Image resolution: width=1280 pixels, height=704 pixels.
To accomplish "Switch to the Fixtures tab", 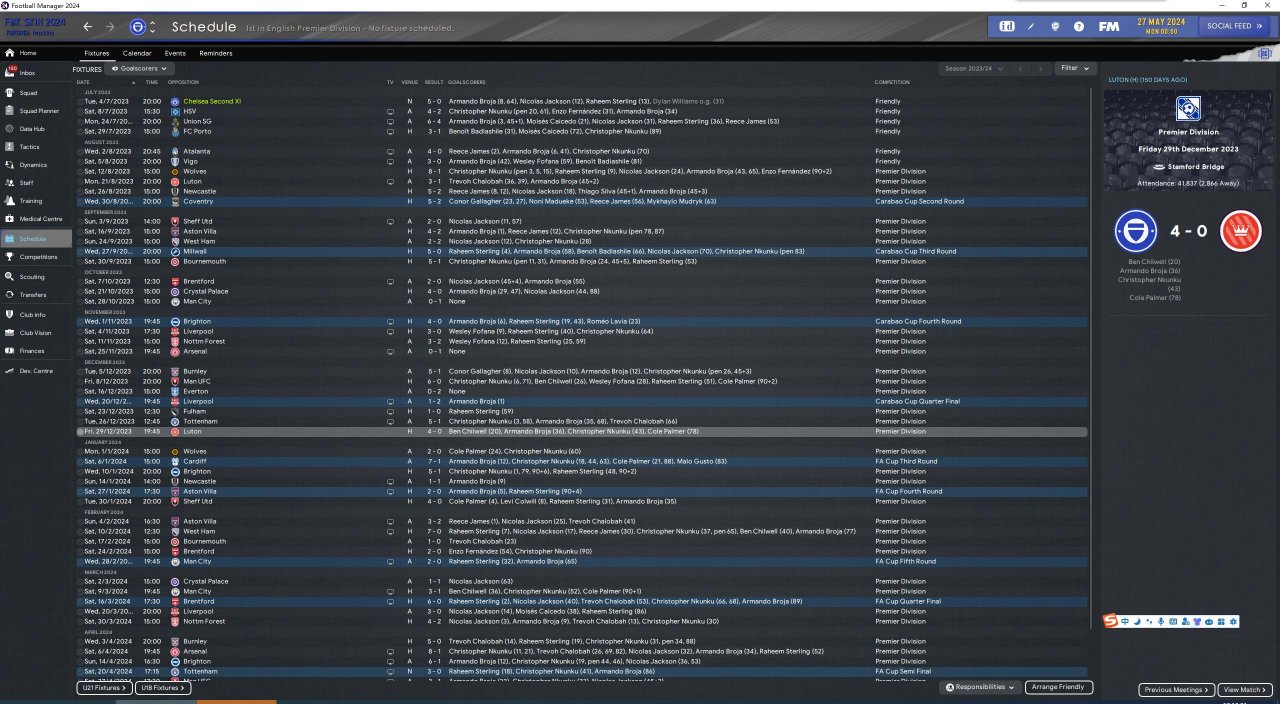I will 97,53.
